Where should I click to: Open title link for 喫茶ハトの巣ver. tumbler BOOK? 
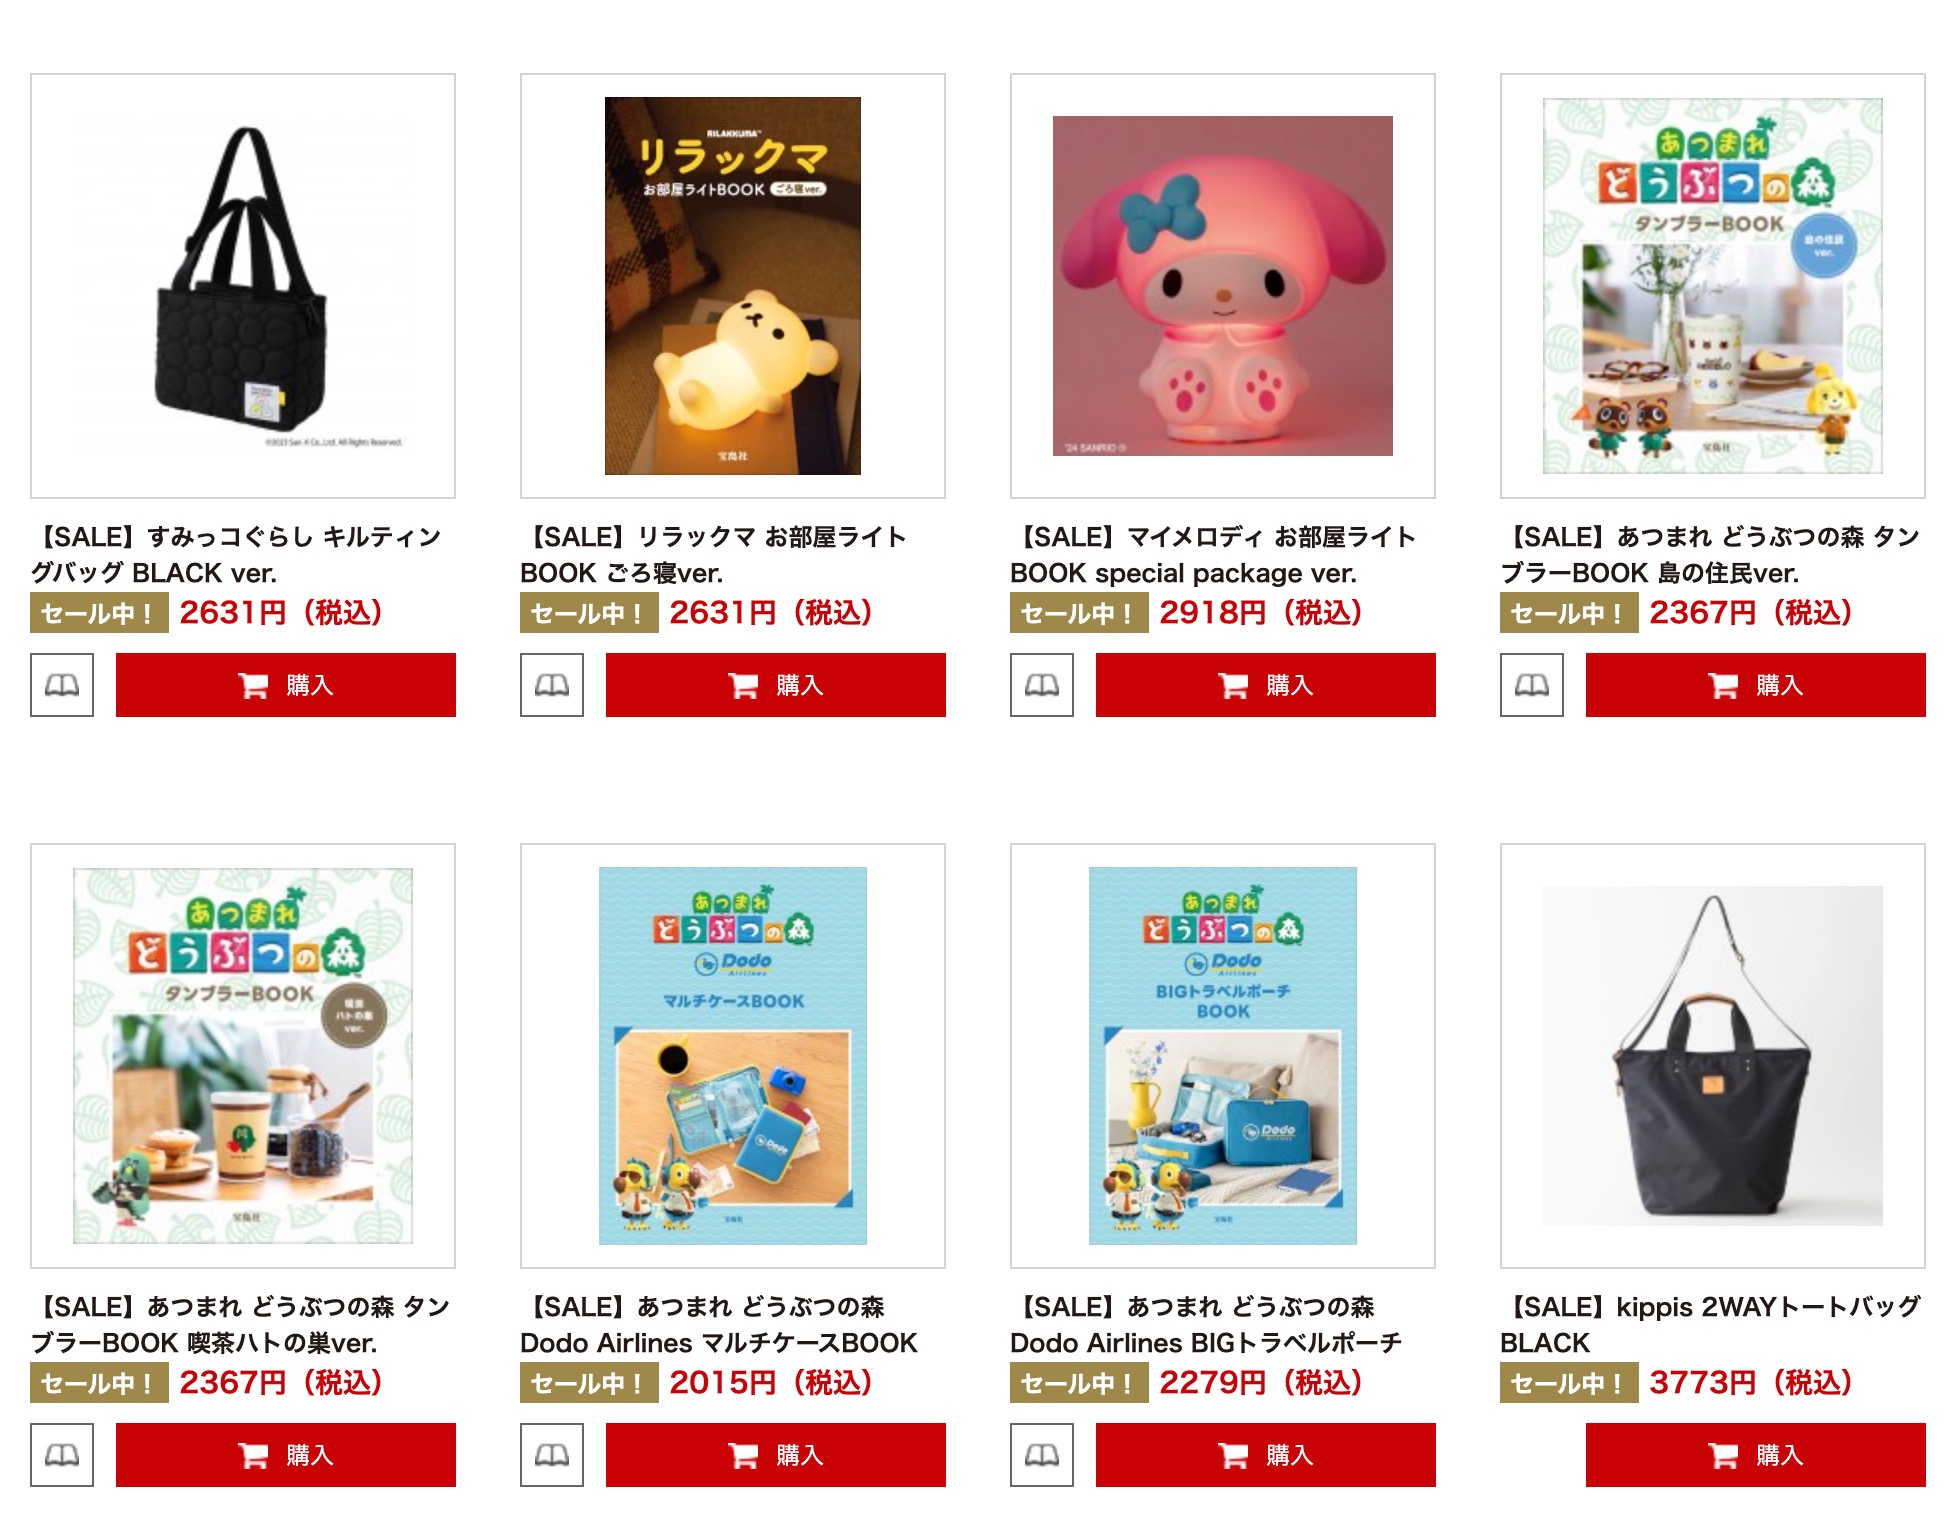click(241, 1325)
